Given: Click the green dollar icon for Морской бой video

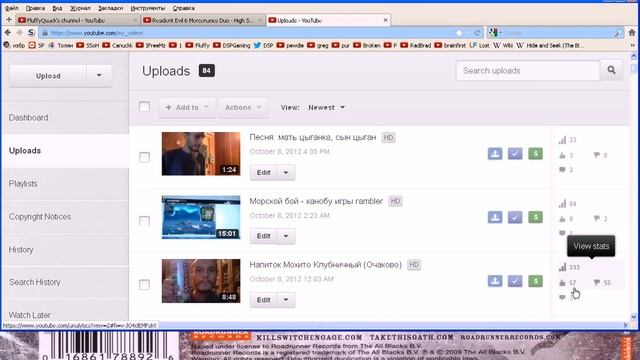Looking at the screenshot, I should (536, 217).
